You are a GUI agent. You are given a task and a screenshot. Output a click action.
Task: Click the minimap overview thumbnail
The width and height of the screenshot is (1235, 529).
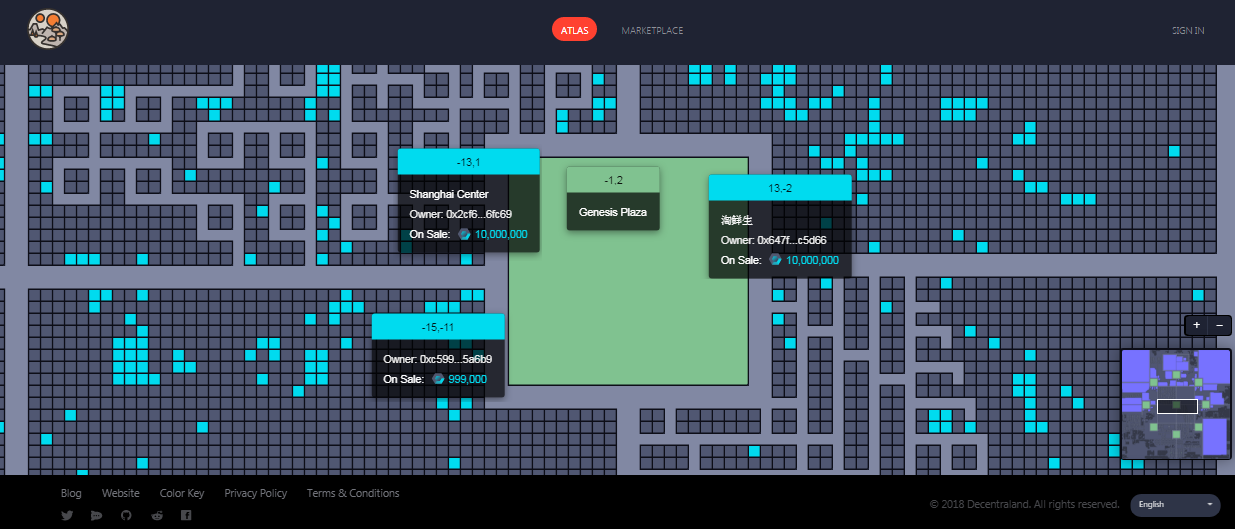click(1176, 404)
